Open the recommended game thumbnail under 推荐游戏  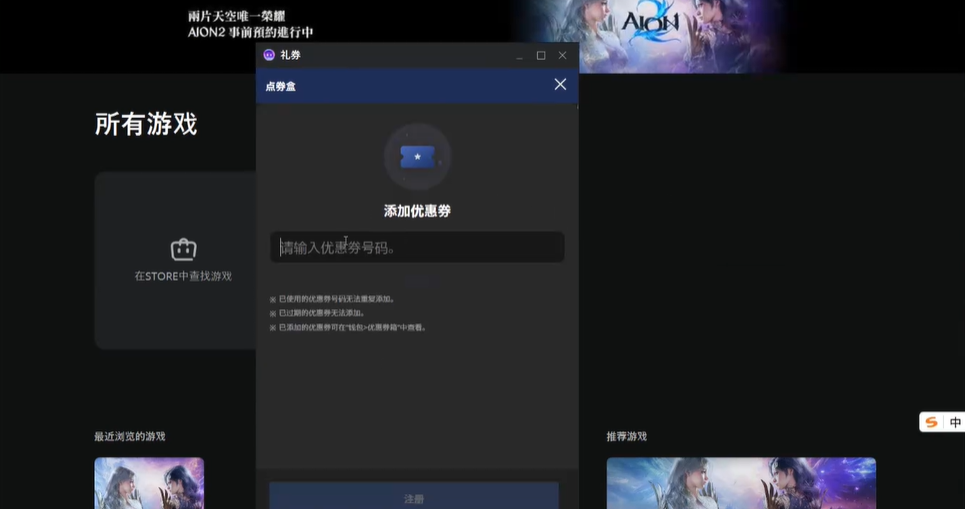pyautogui.click(x=741, y=483)
